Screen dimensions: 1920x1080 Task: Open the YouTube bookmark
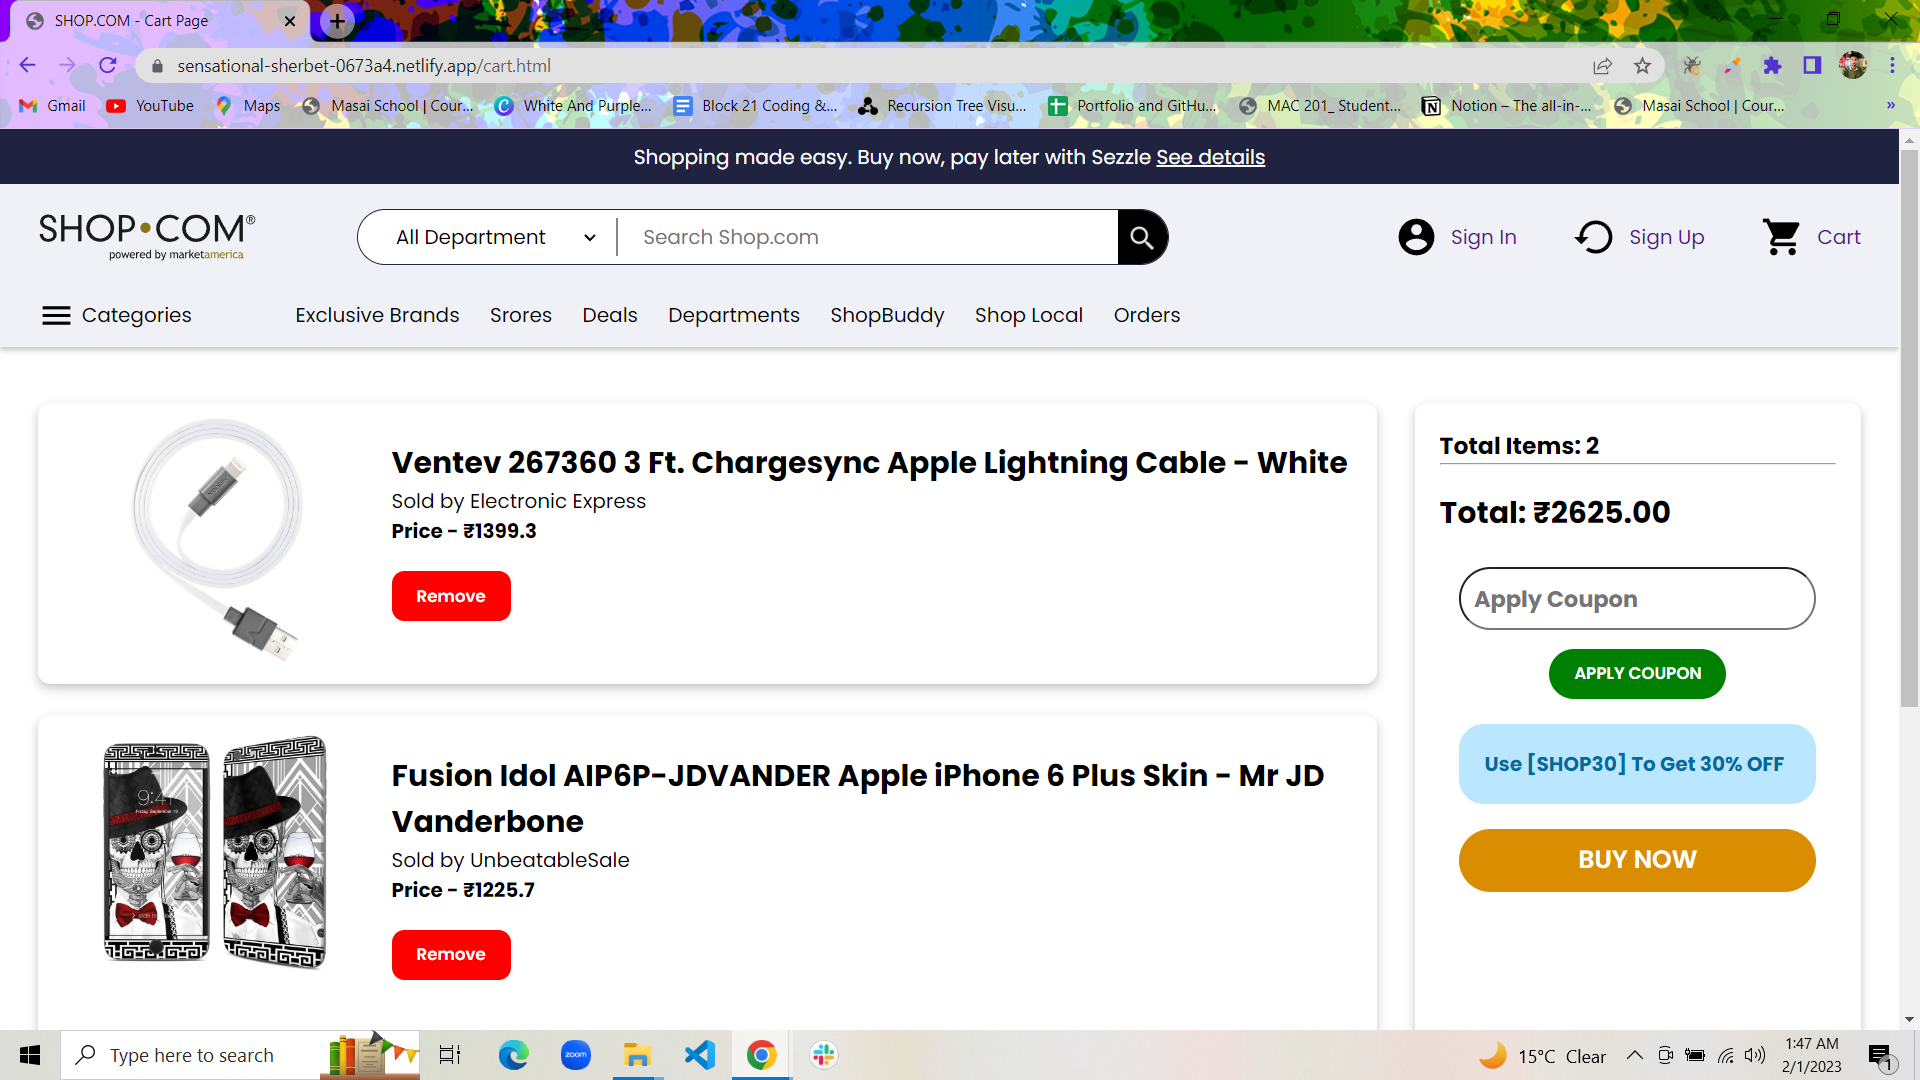pos(150,106)
